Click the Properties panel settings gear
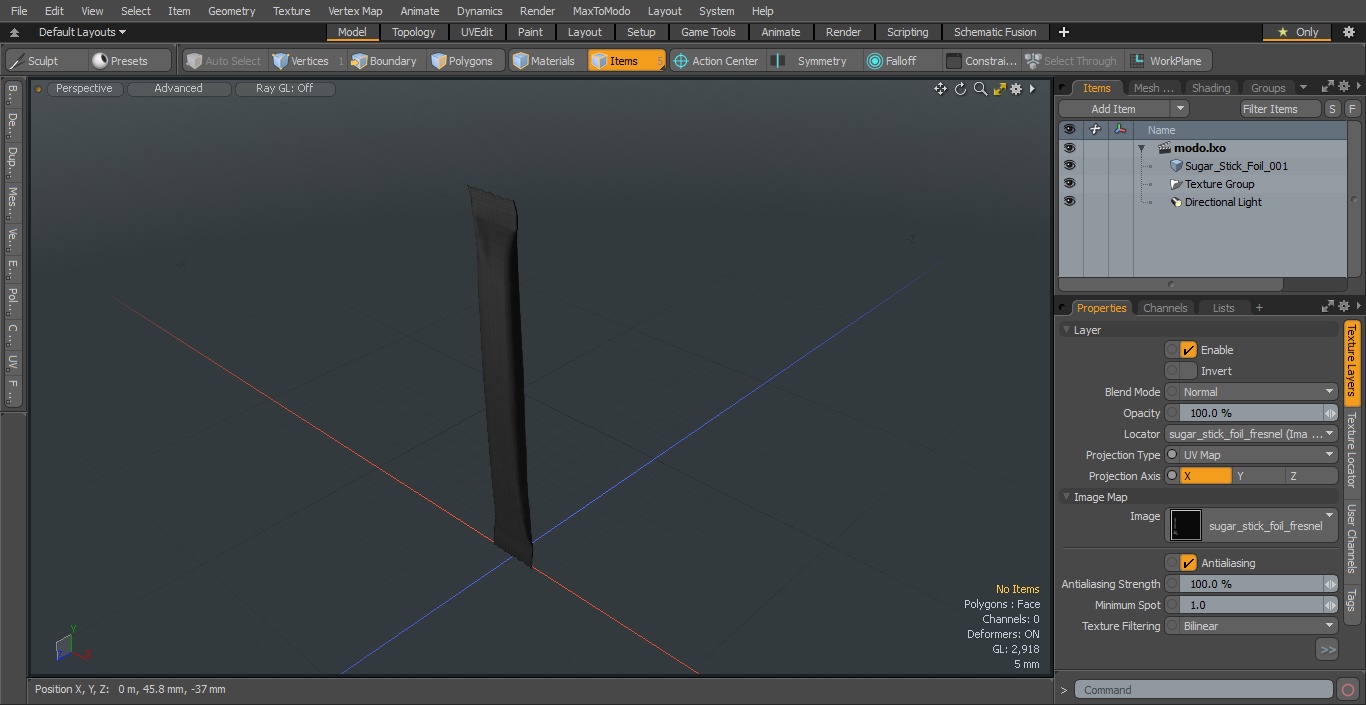Image resolution: width=1366 pixels, height=705 pixels. click(1344, 307)
